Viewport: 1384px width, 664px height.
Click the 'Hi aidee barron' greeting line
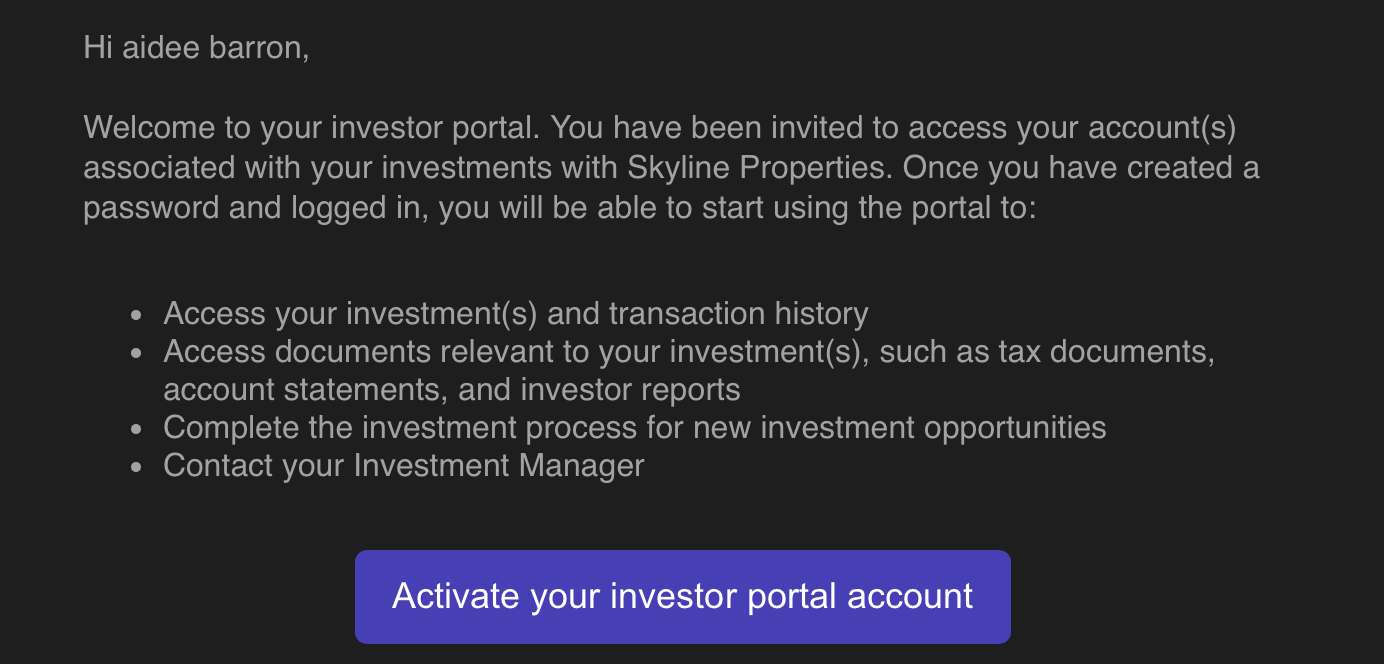pyautogui.click(x=197, y=47)
